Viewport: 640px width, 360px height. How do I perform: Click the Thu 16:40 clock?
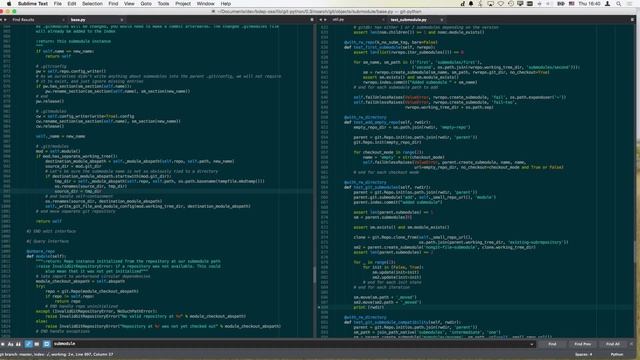click(589, 3)
